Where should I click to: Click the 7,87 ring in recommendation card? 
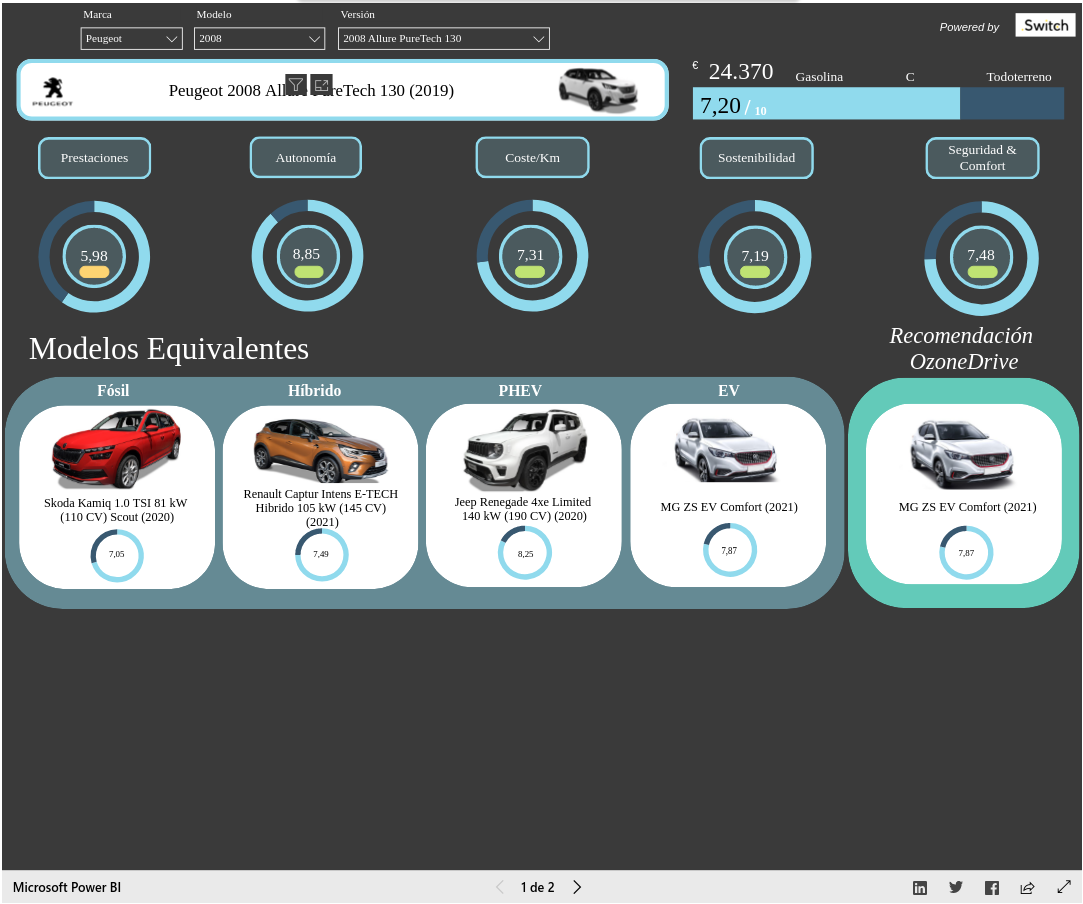click(x=966, y=553)
